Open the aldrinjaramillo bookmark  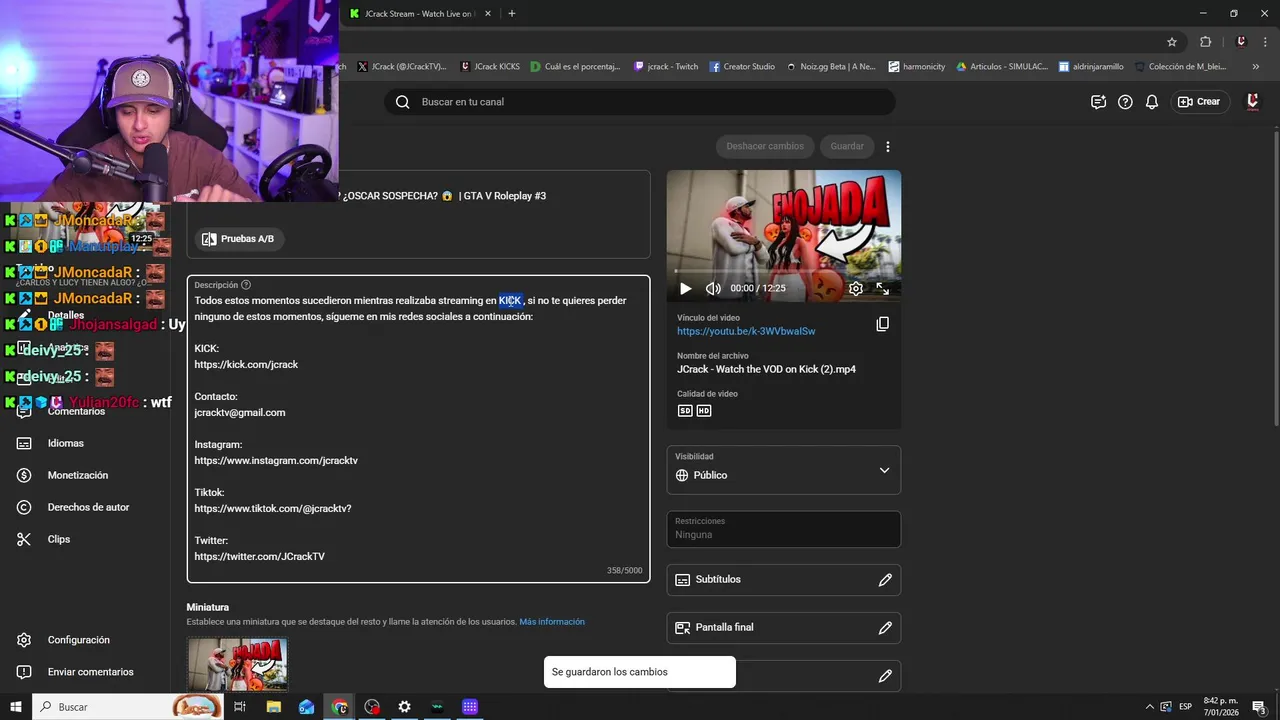1091,67
